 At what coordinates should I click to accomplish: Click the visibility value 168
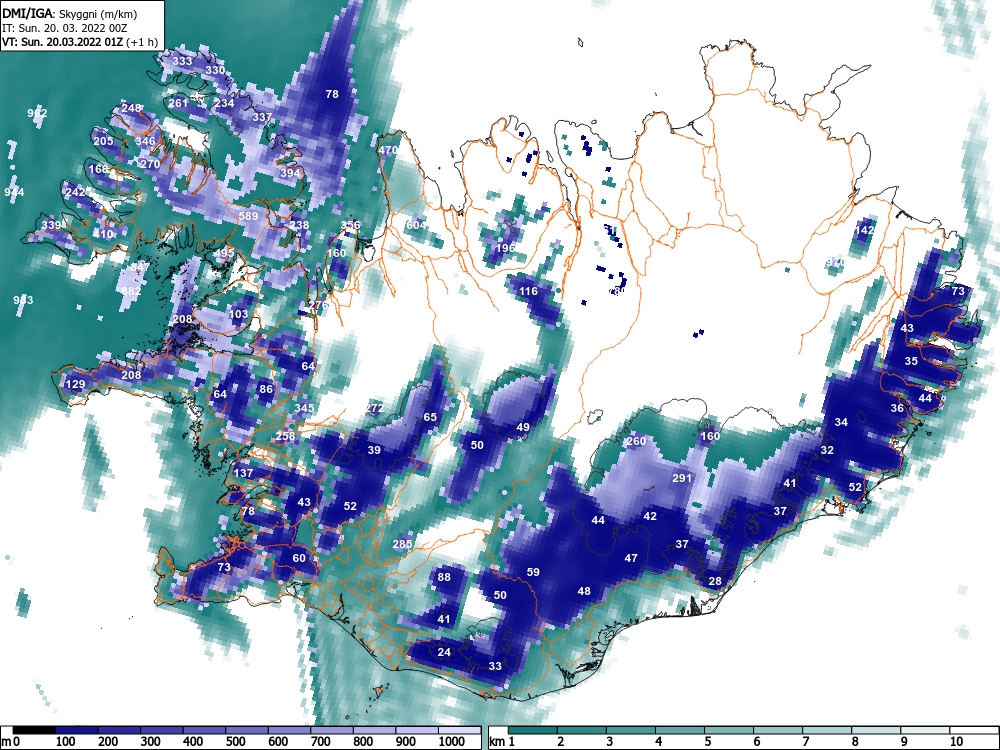(x=98, y=169)
